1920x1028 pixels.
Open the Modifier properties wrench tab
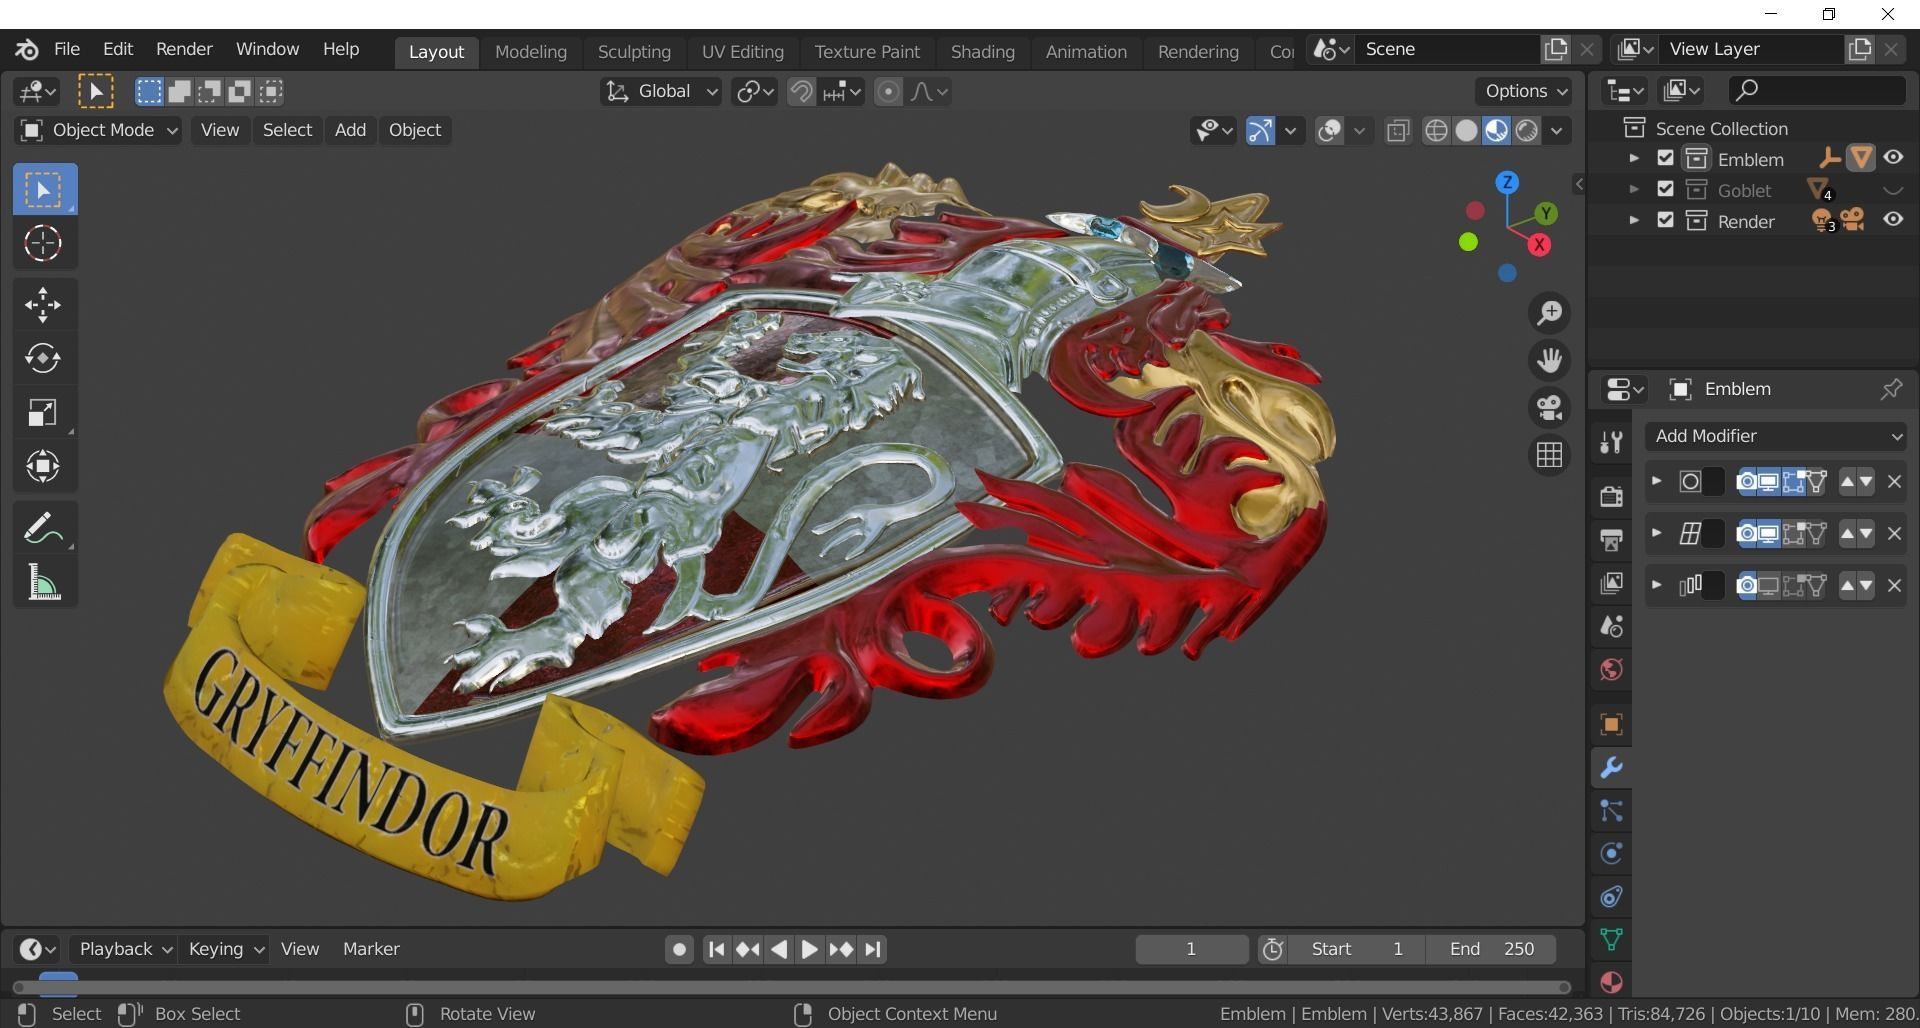pyautogui.click(x=1611, y=768)
